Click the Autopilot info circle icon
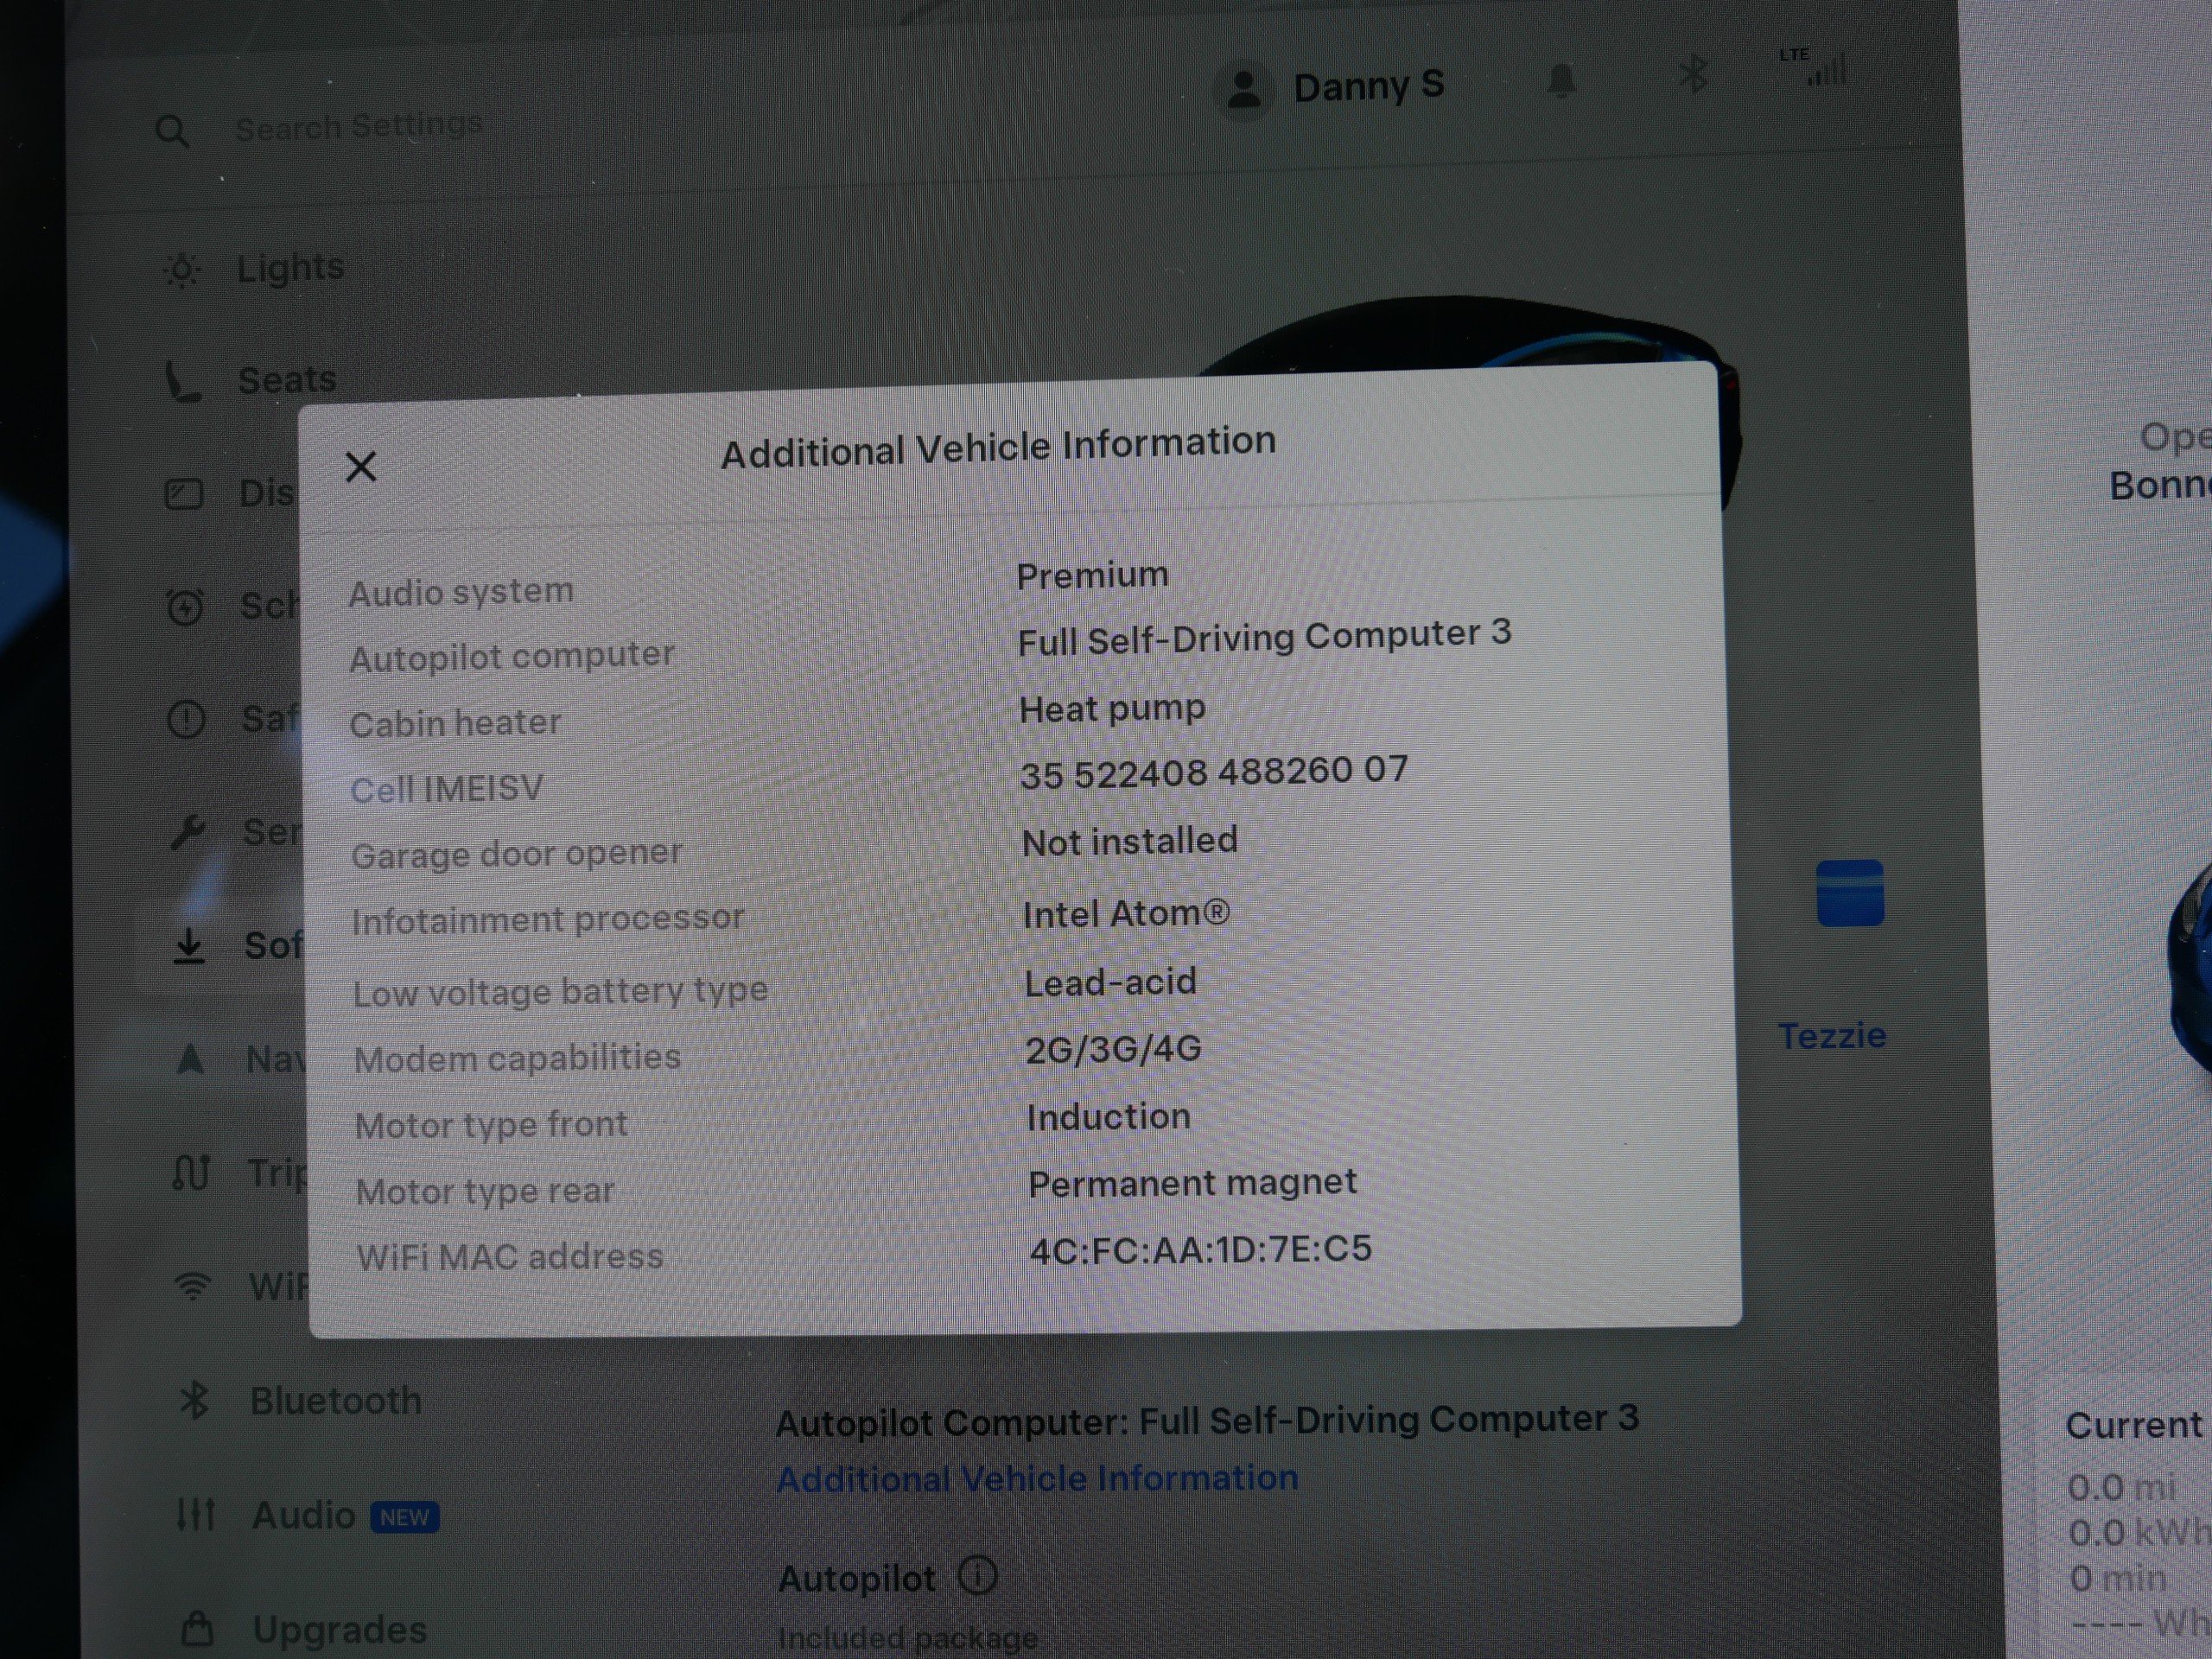The image size is (2212, 1659). (x=977, y=1576)
